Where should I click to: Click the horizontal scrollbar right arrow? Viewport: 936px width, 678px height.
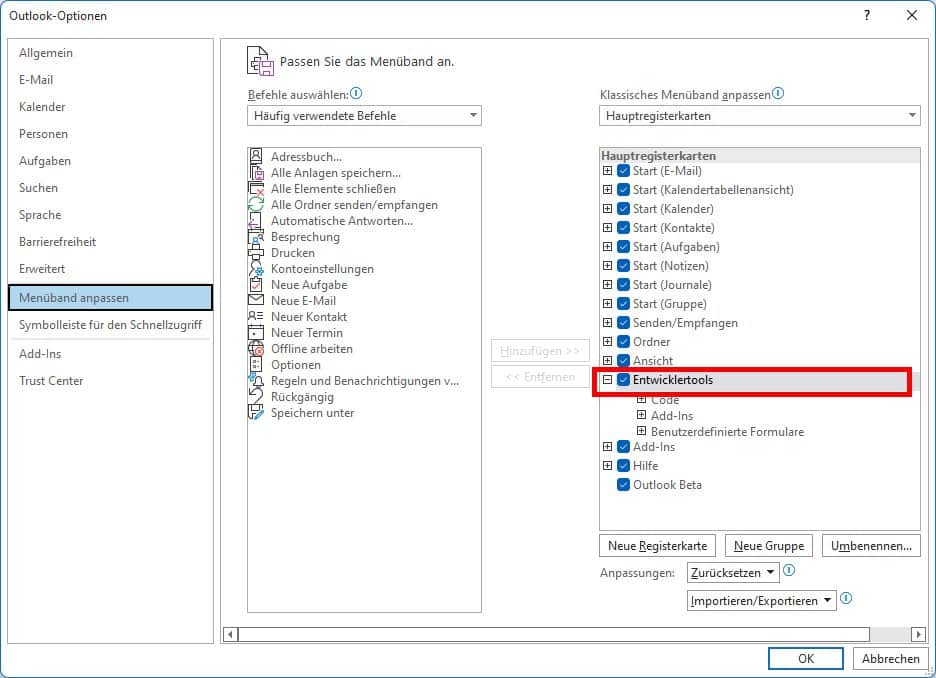click(919, 634)
